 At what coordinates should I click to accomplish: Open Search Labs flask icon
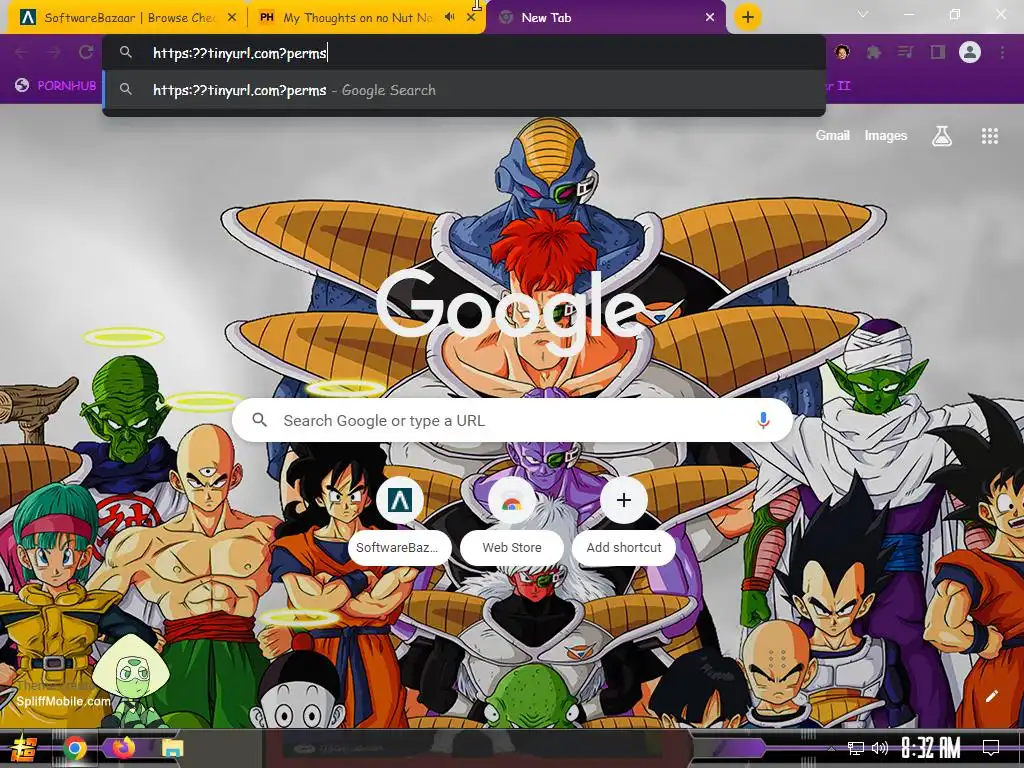(x=942, y=136)
